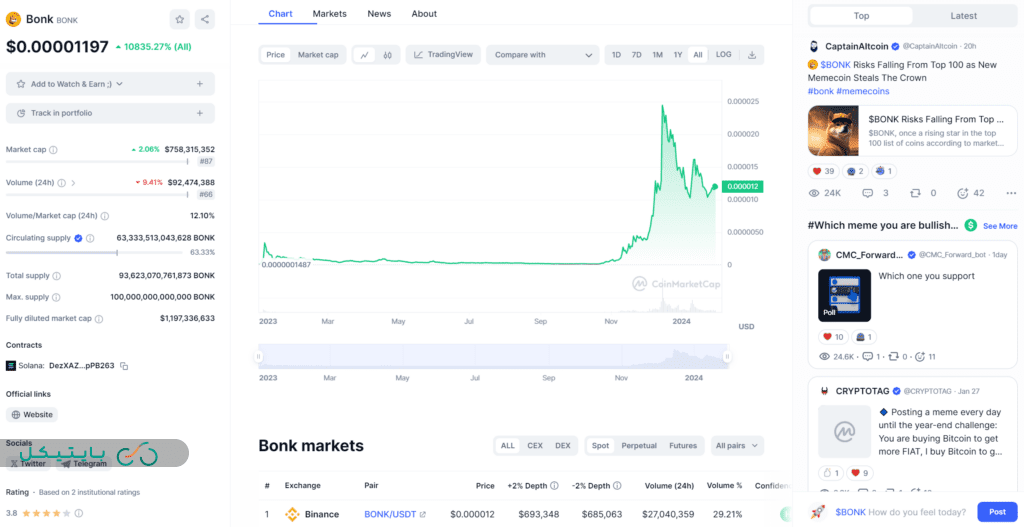Expand the All pairs dropdown
This screenshot has height=527, width=1024.
click(736, 446)
